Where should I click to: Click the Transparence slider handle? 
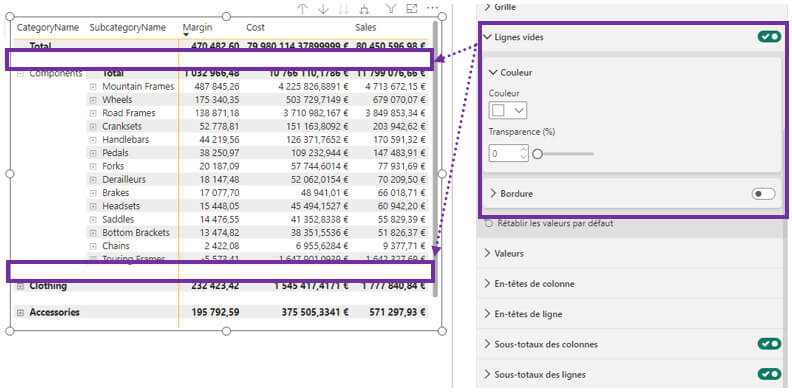point(537,154)
